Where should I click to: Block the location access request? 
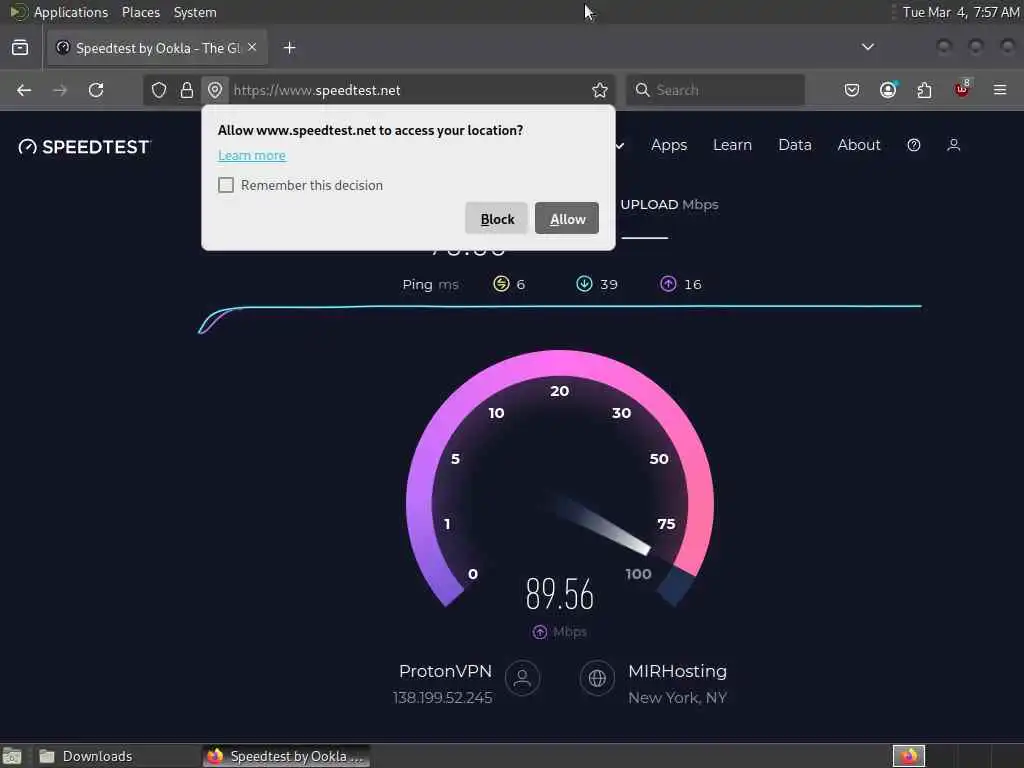pos(496,219)
